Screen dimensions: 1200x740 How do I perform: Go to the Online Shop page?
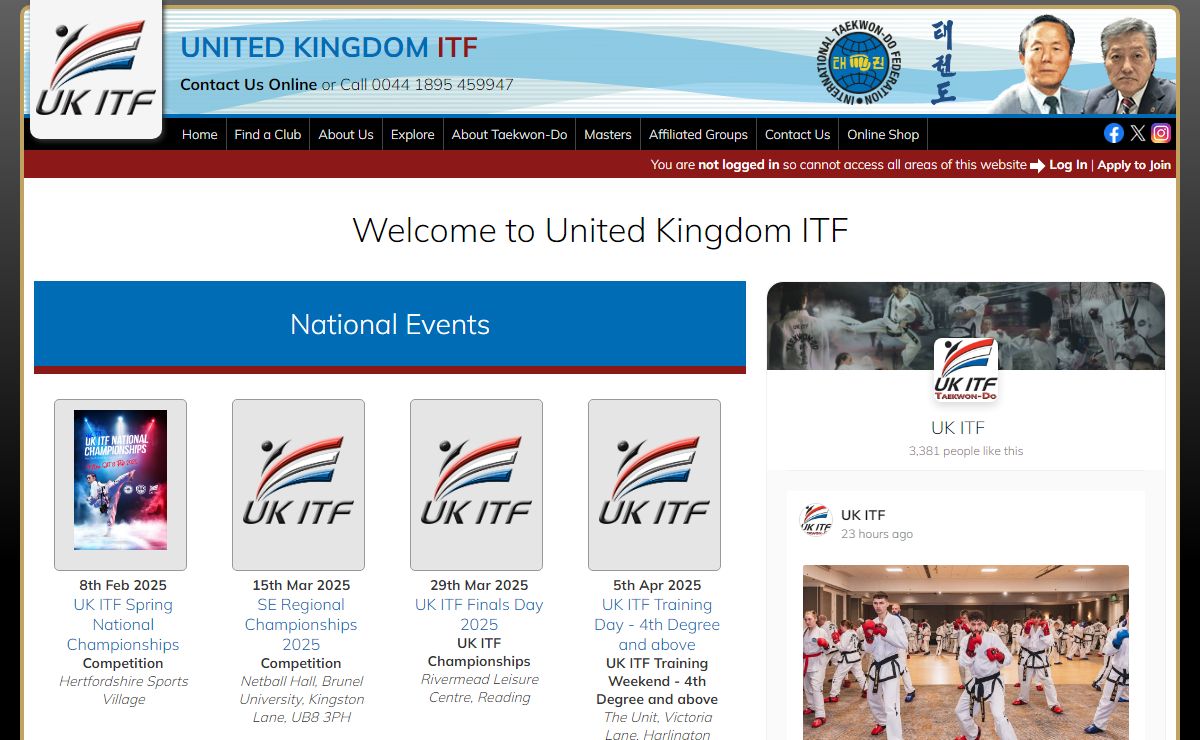pos(882,134)
